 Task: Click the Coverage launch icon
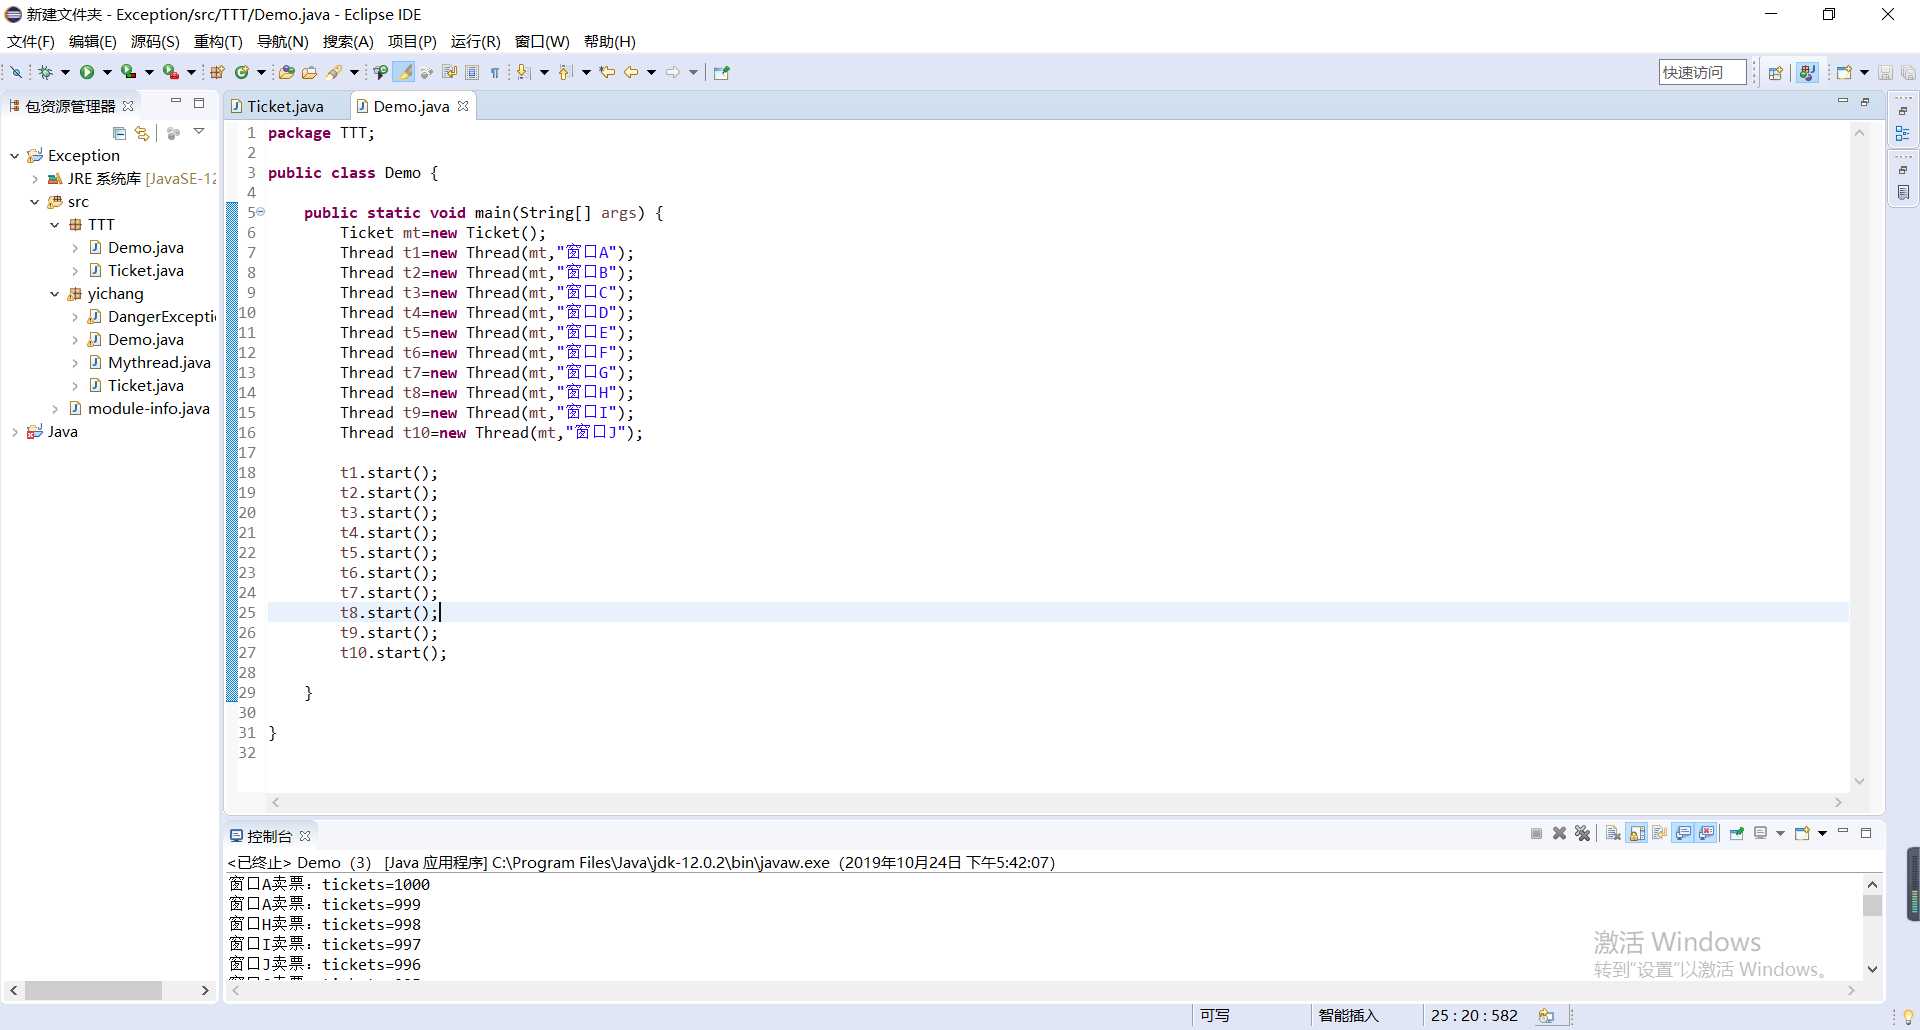pyautogui.click(x=129, y=72)
